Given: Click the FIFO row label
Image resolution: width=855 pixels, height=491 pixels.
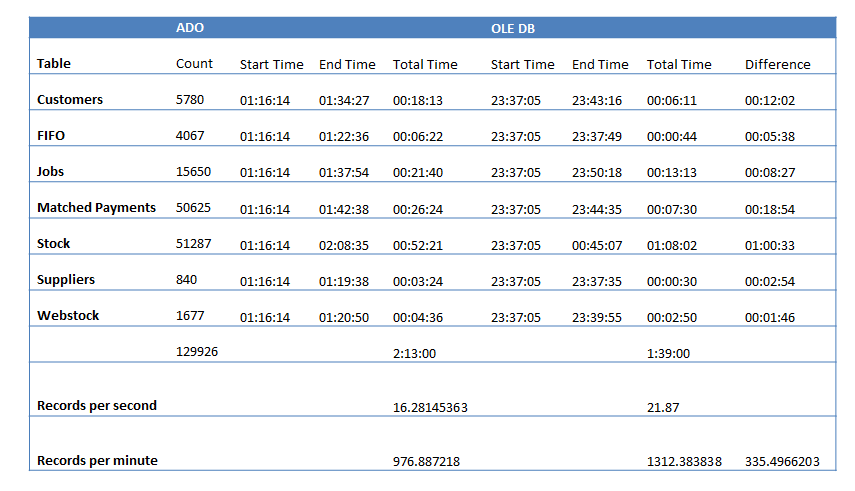Looking at the screenshot, I should click(51, 135).
